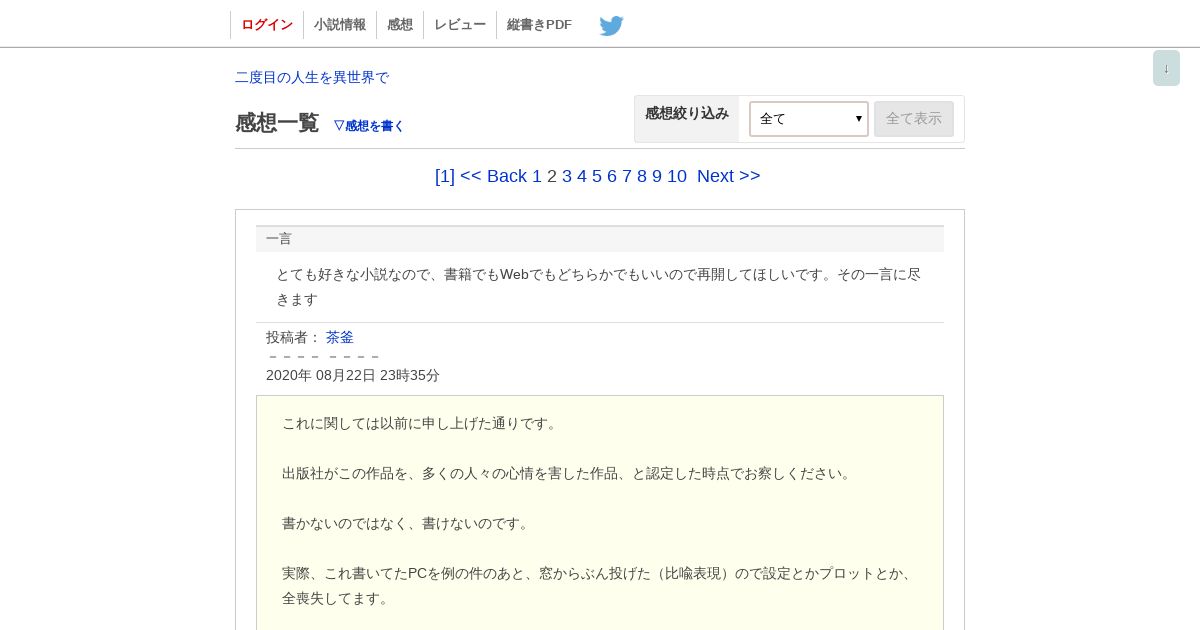Open the レビュー menu item
1200x630 pixels.
click(460, 25)
